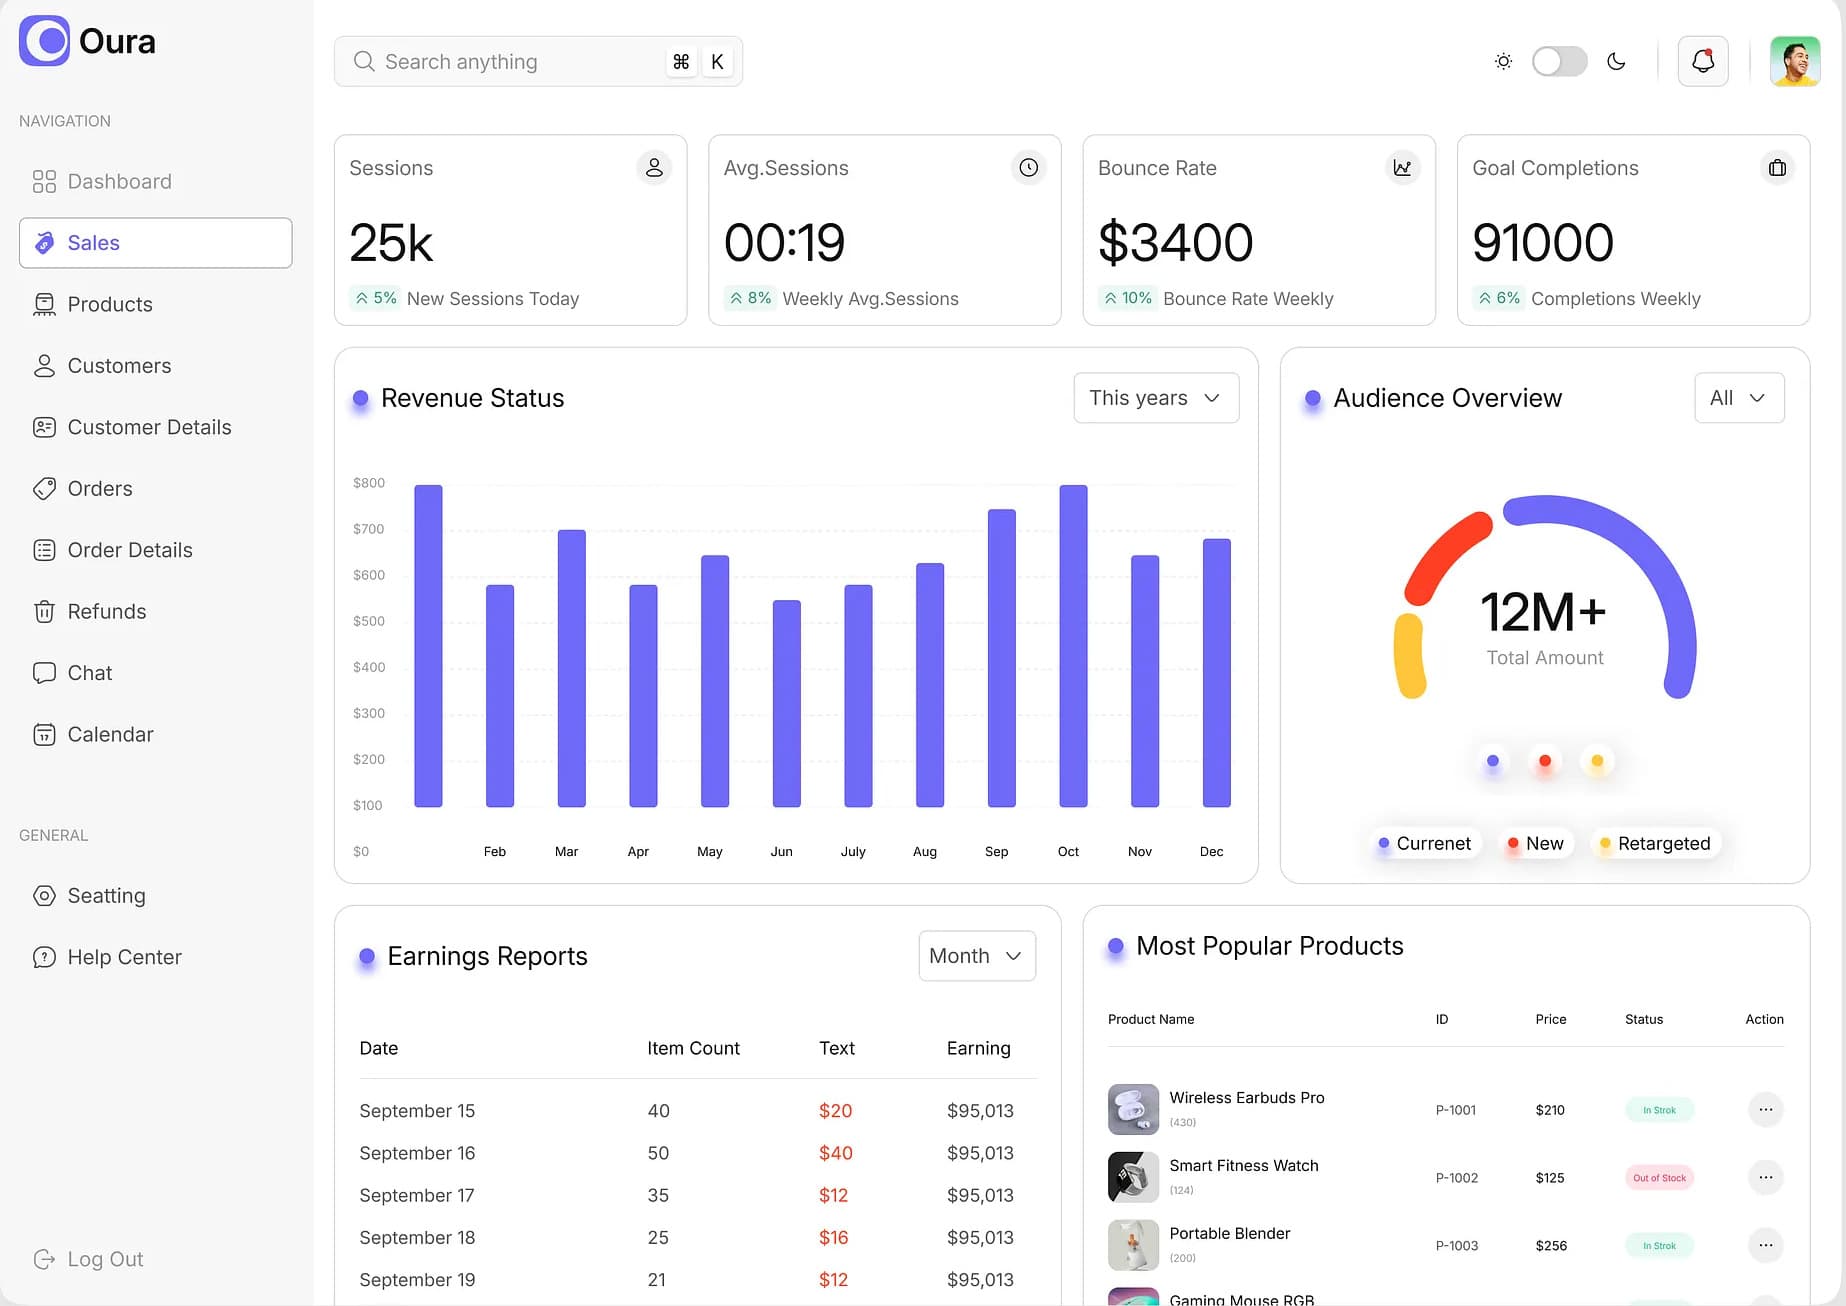Open the notifications bell
Screen dimensions: 1846x1306
coord(1703,61)
